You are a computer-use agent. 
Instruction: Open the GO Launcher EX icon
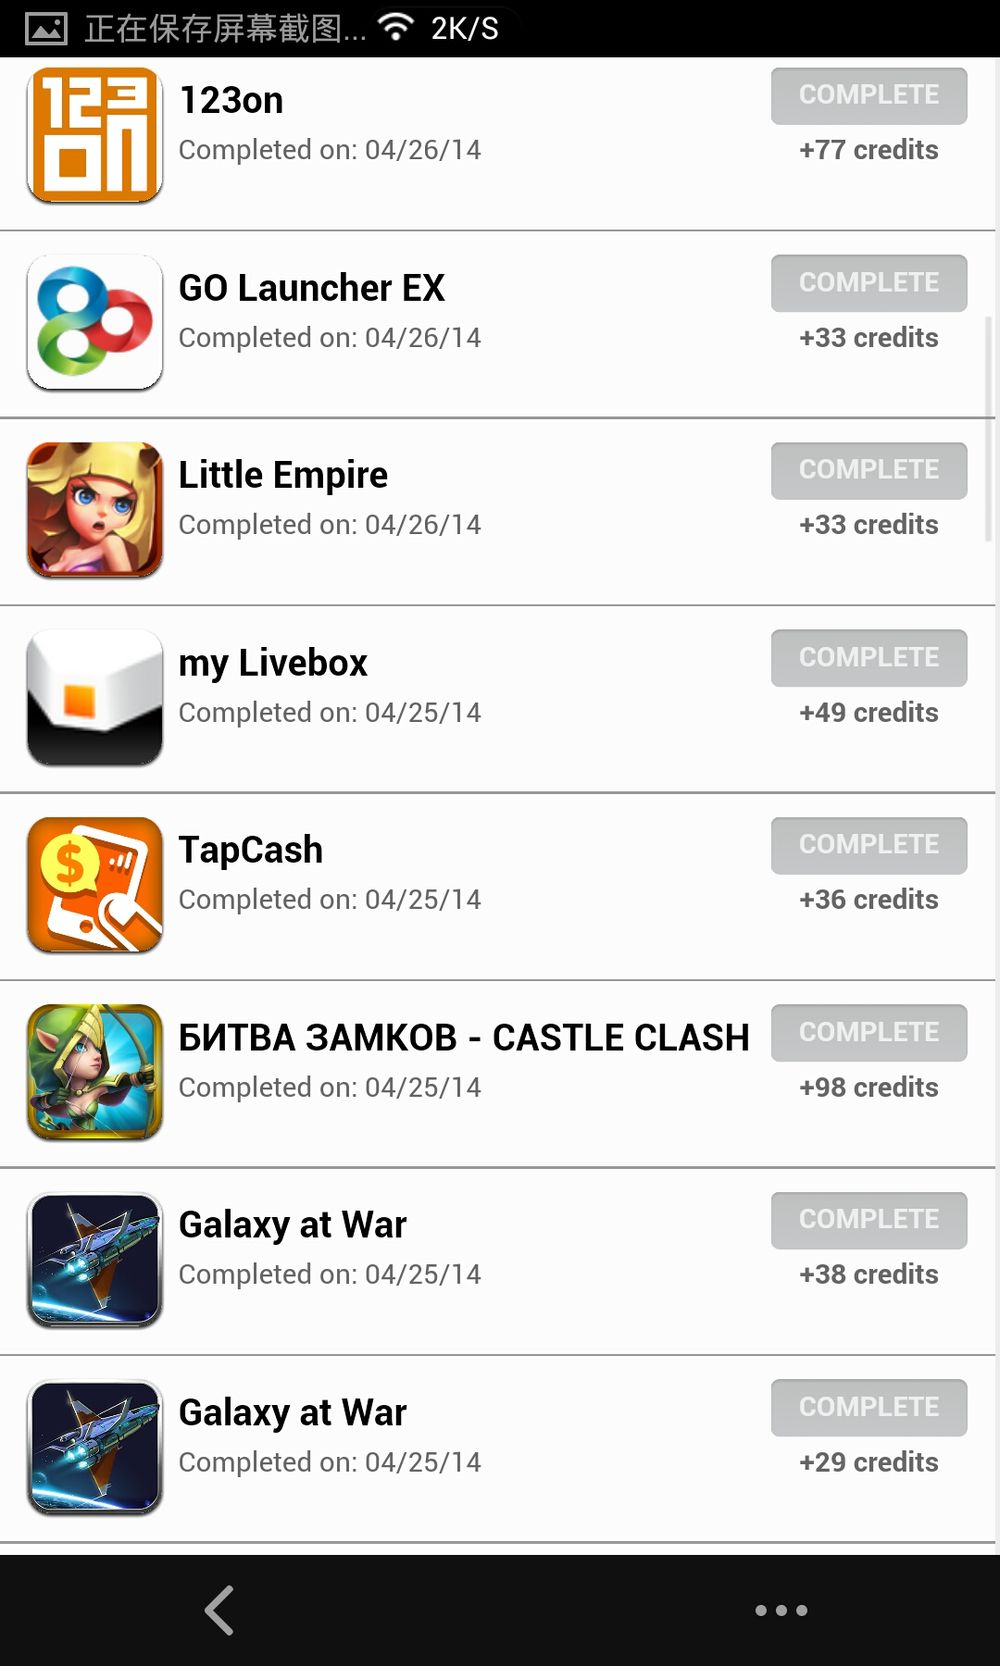coord(95,322)
